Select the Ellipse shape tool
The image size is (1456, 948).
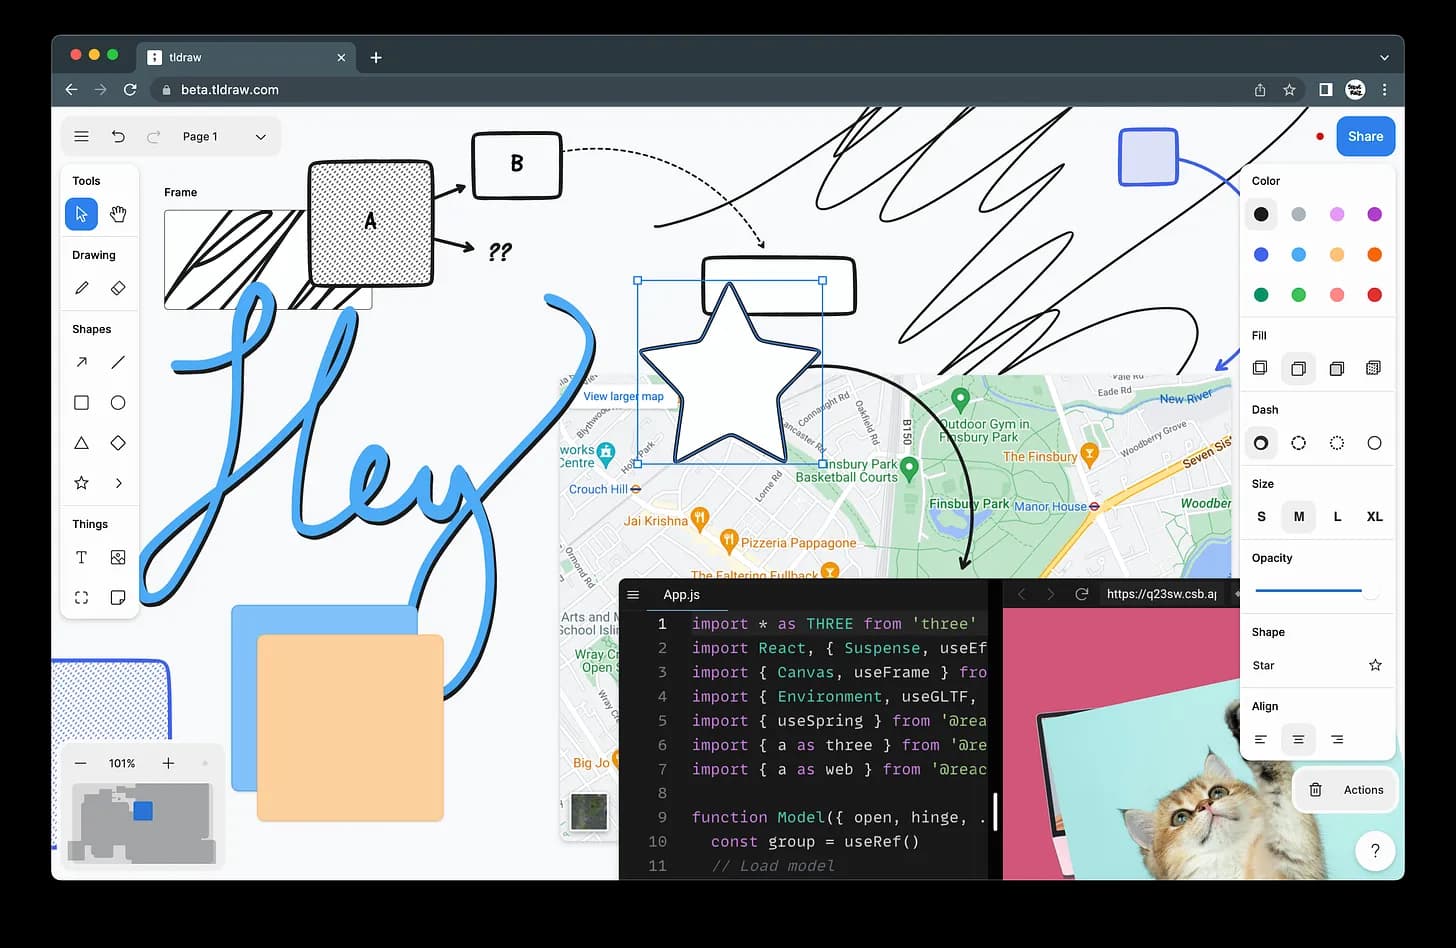pos(118,403)
